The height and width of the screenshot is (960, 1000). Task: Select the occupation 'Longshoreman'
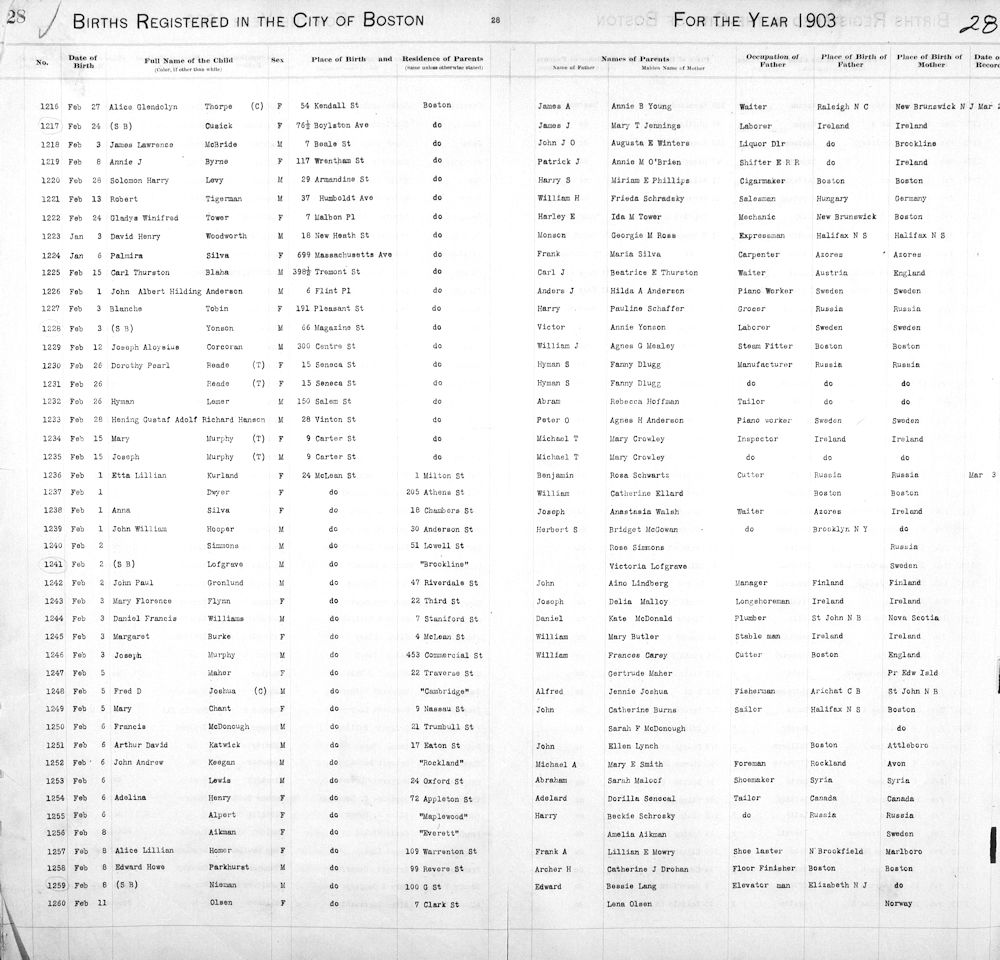tap(762, 601)
